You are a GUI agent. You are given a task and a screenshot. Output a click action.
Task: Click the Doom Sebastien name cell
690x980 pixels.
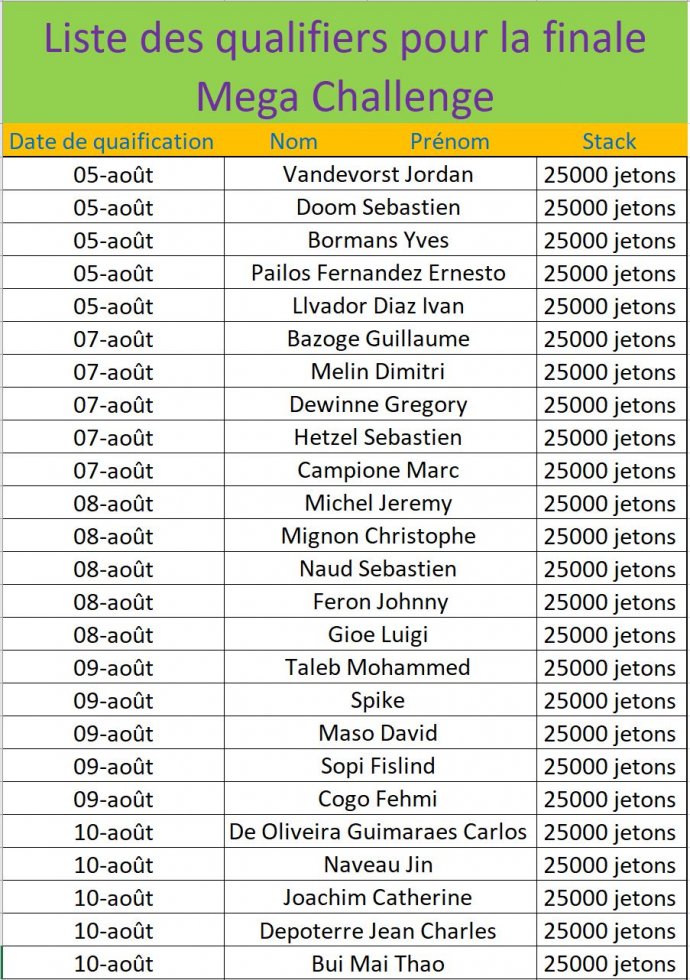[378, 208]
